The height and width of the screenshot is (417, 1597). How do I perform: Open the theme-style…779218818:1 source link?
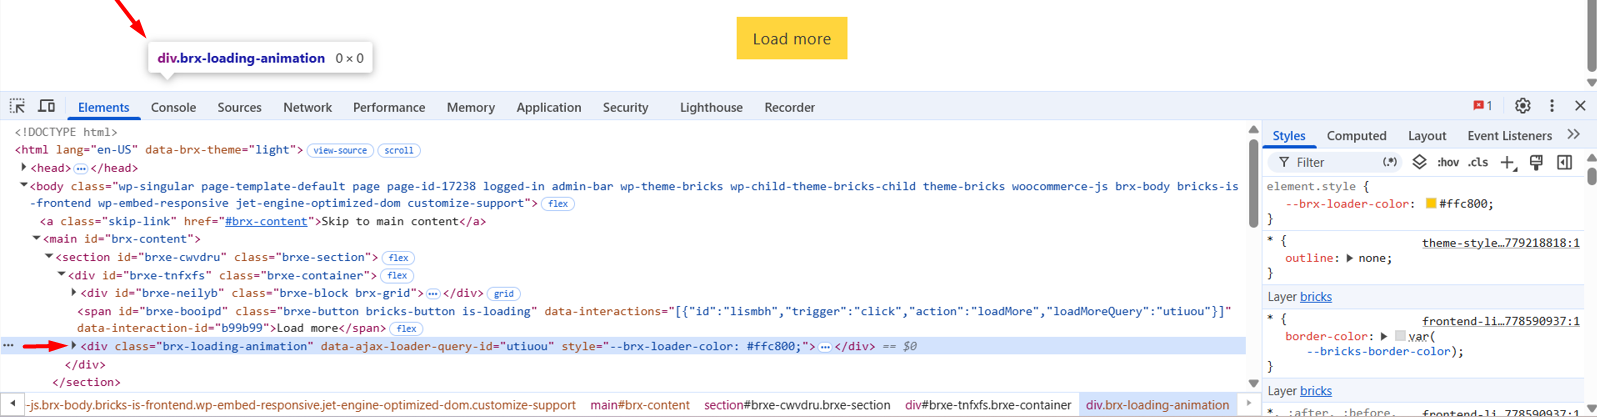(1501, 242)
